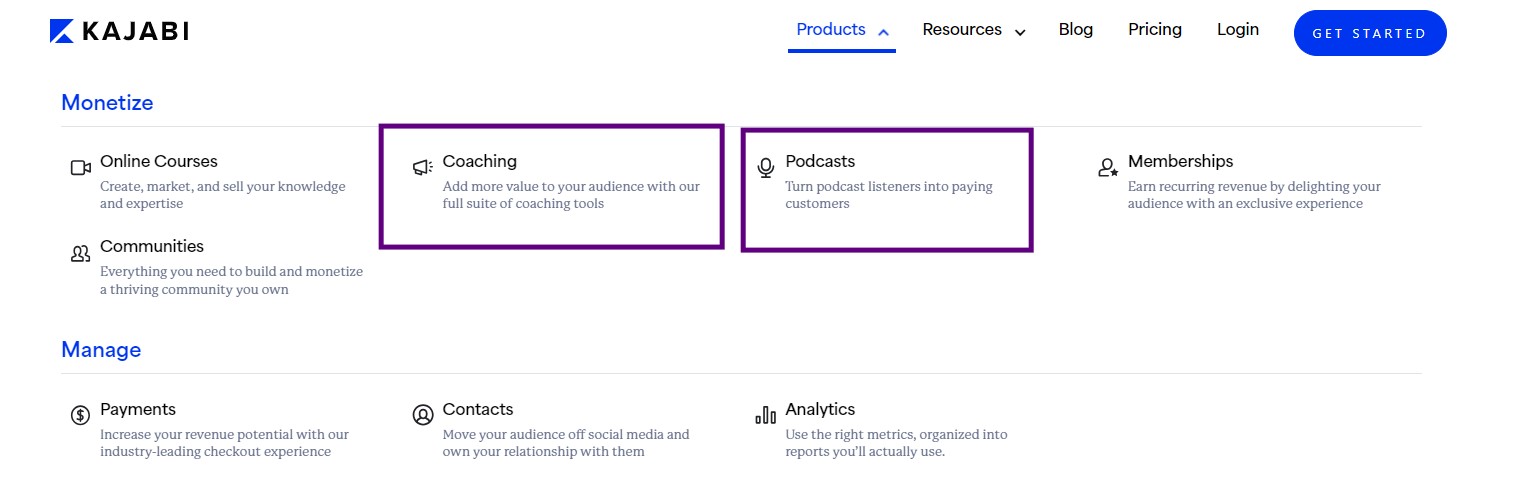Open the Memberships product link

pyautogui.click(x=1181, y=161)
